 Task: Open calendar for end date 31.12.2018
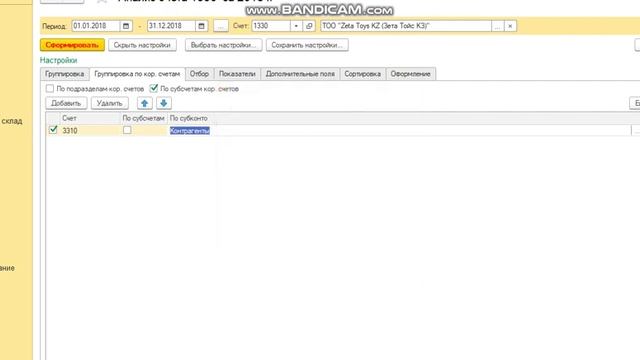click(201, 26)
